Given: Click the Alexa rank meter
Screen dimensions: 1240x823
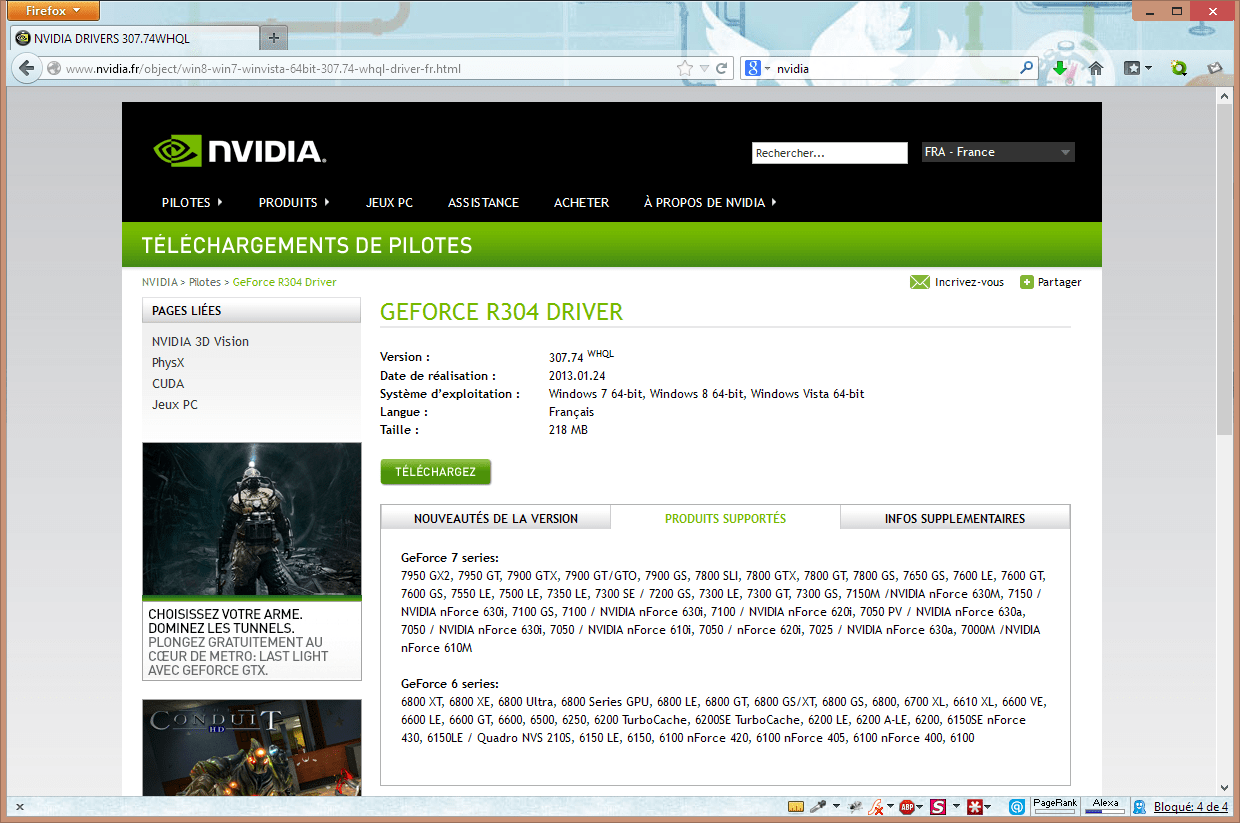Looking at the screenshot, I should coord(1106,806).
